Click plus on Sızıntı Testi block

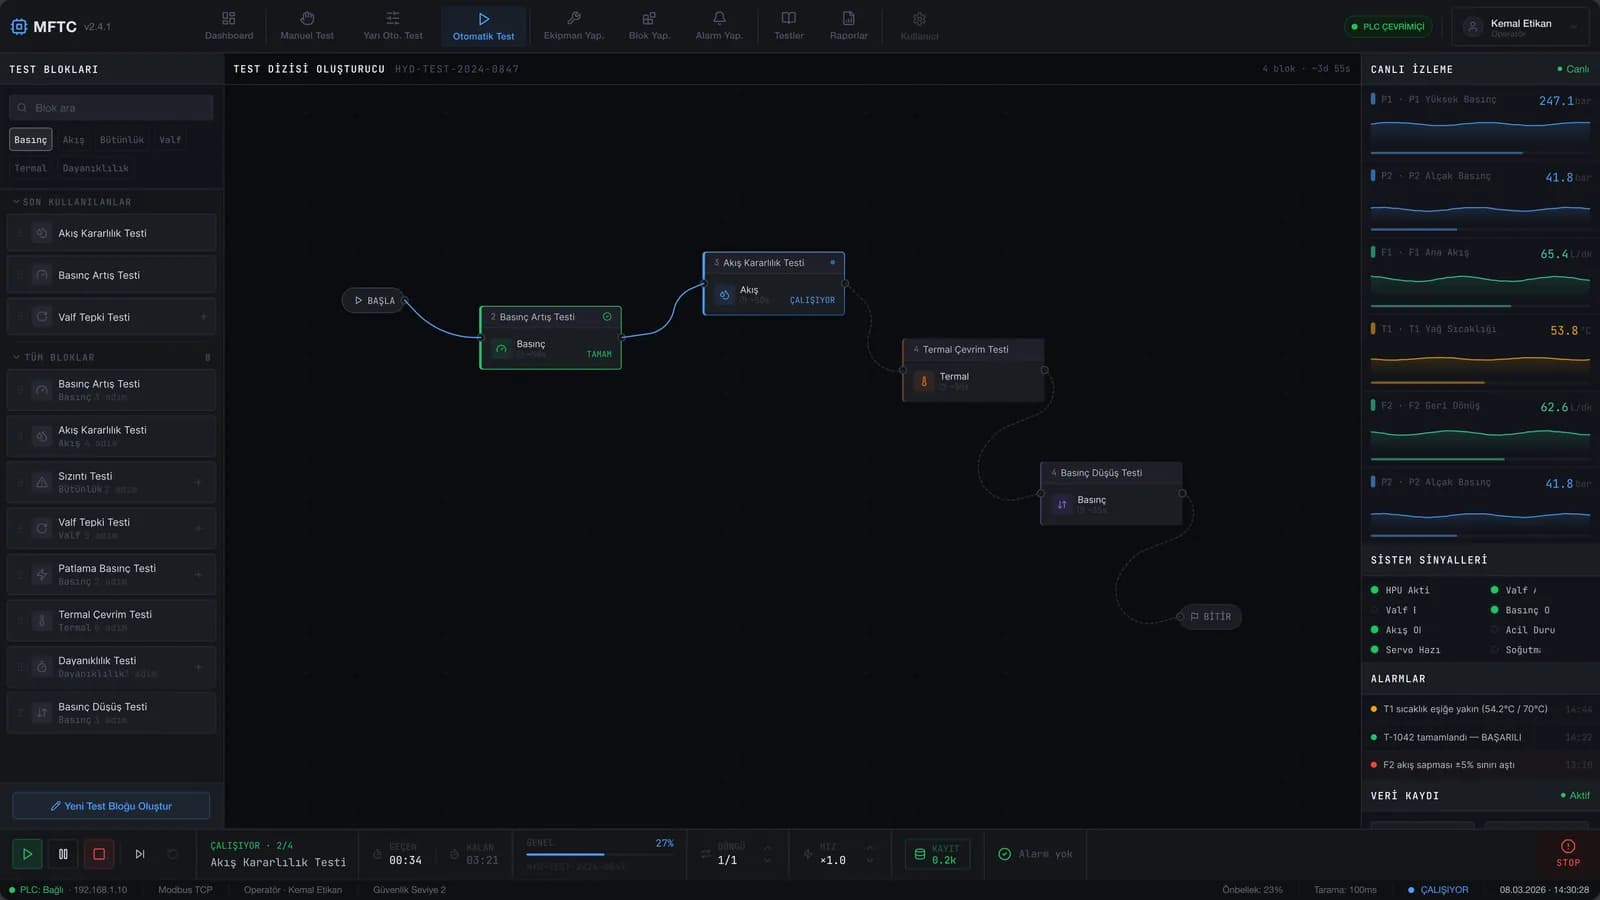point(198,482)
